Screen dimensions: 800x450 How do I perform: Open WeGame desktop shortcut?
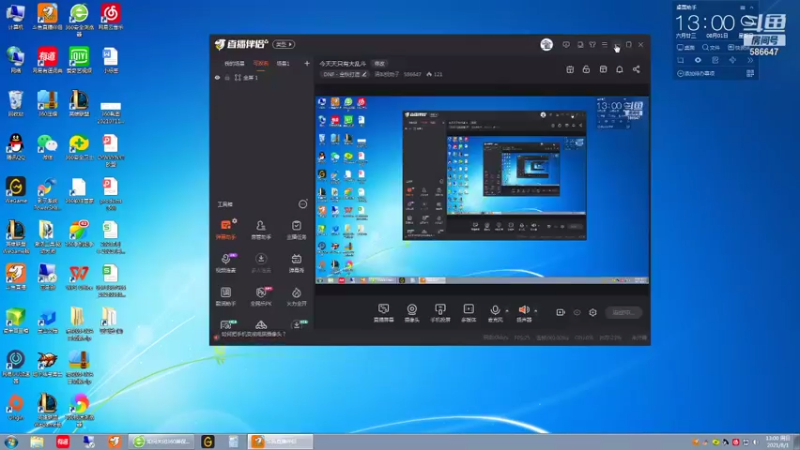15,190
